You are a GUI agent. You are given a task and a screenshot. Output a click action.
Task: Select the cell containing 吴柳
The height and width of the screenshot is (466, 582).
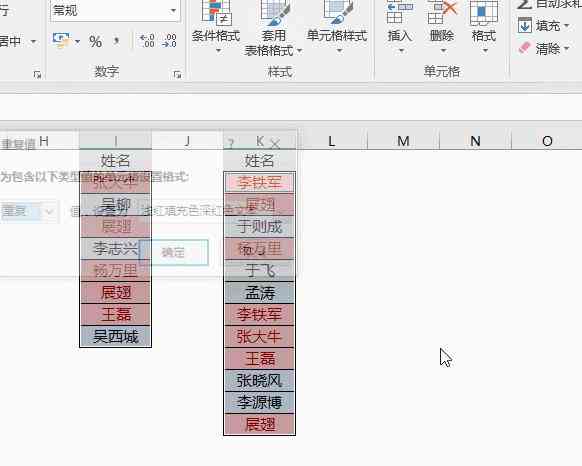coord(115,205)
